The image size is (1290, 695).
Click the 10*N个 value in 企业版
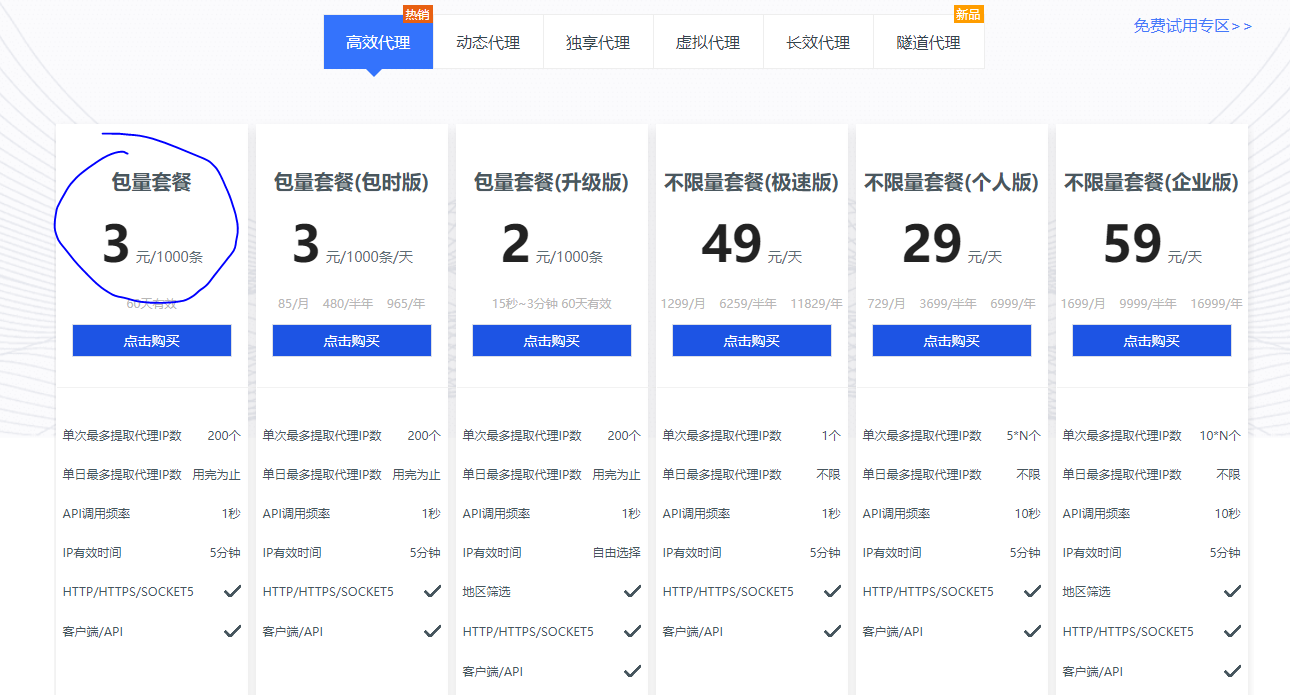click(x=1220, y=436)
